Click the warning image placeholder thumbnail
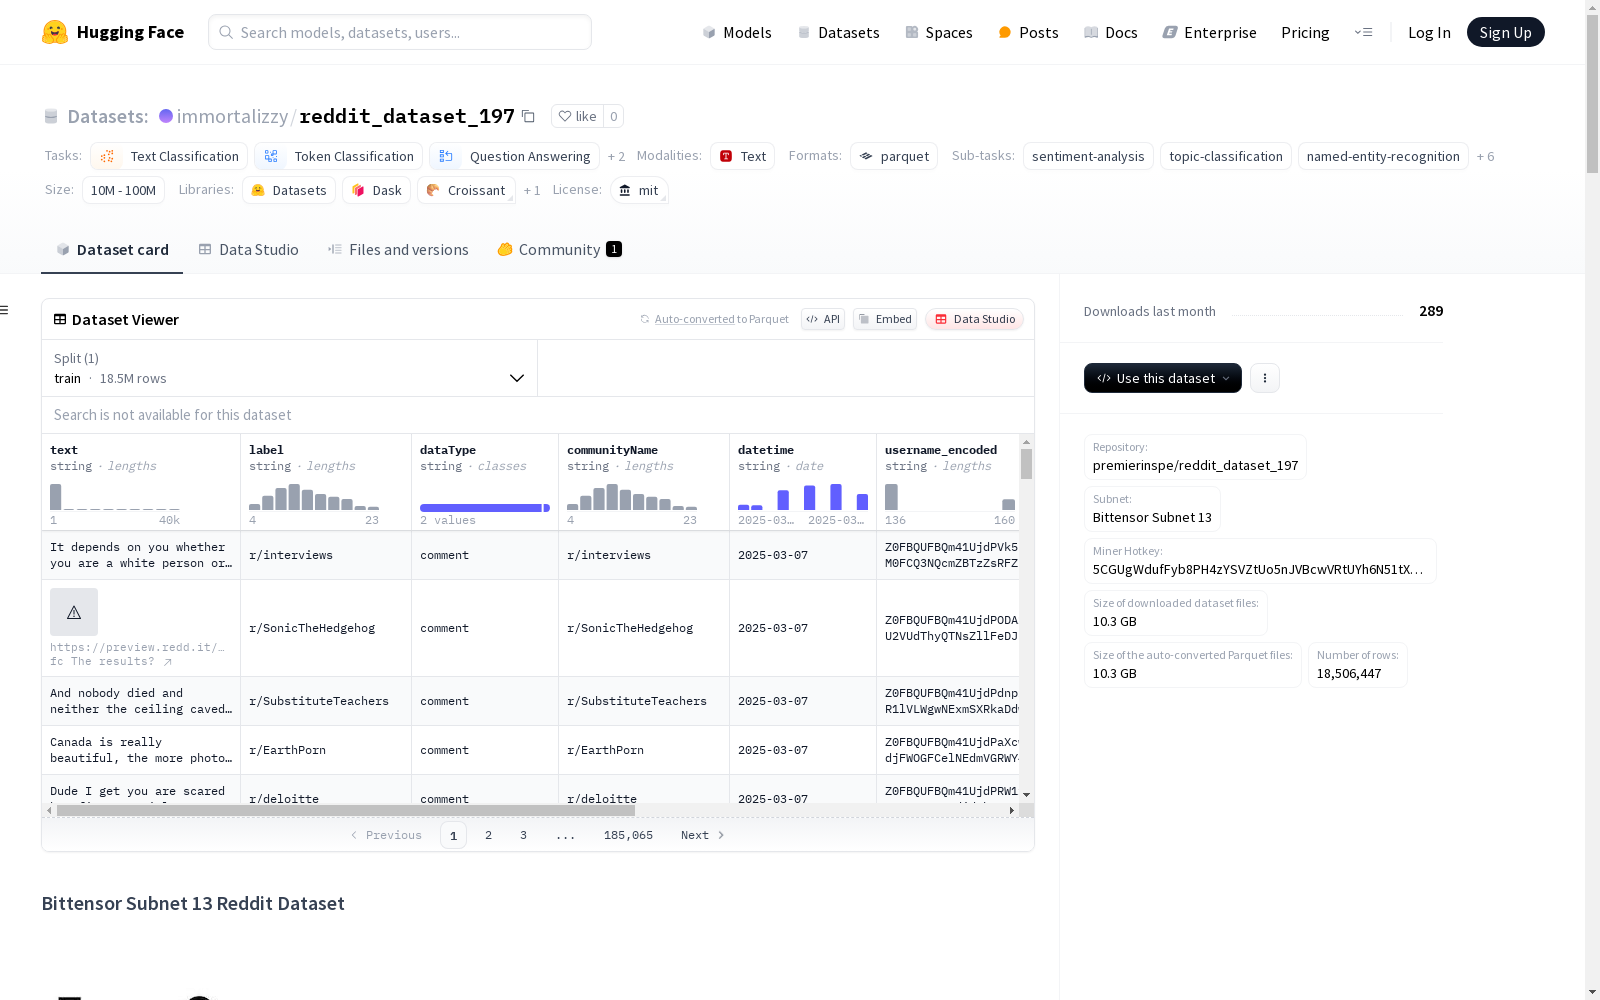Viewport: 1600px width, 1000px height. [74, 612]
